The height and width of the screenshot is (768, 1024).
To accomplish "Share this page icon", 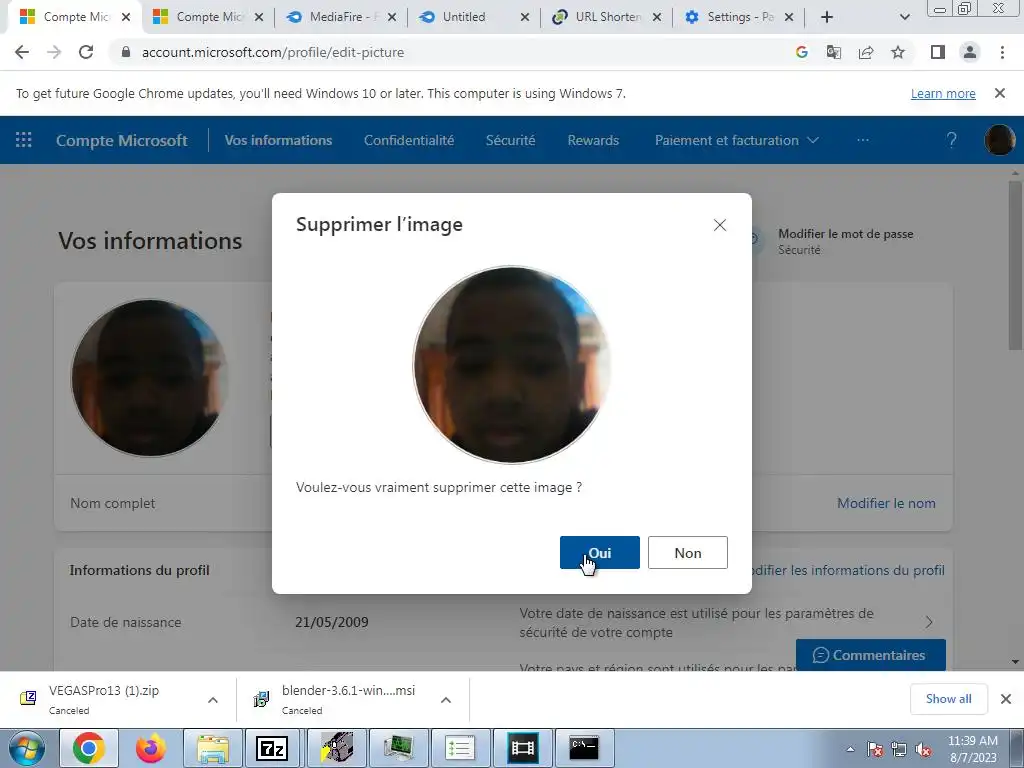I will tap(866, 52).
